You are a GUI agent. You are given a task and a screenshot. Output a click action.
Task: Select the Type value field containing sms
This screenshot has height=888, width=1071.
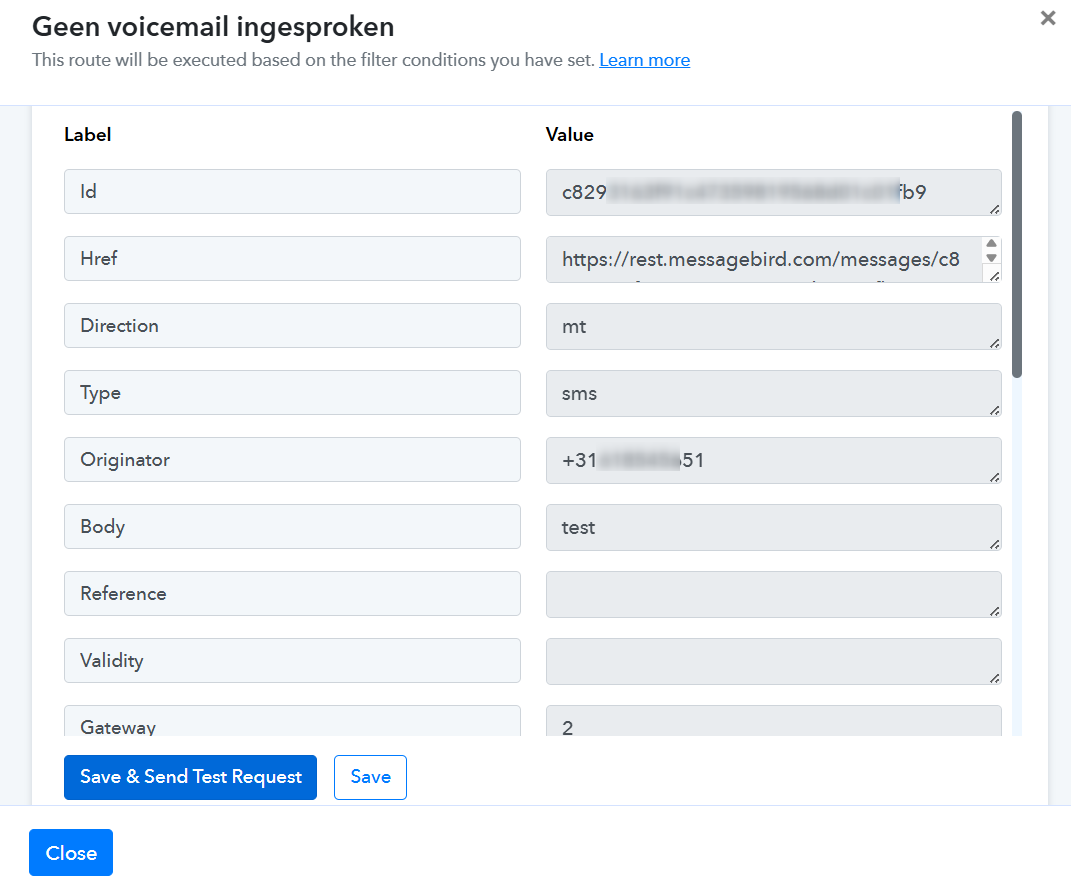tap(772, 393)
